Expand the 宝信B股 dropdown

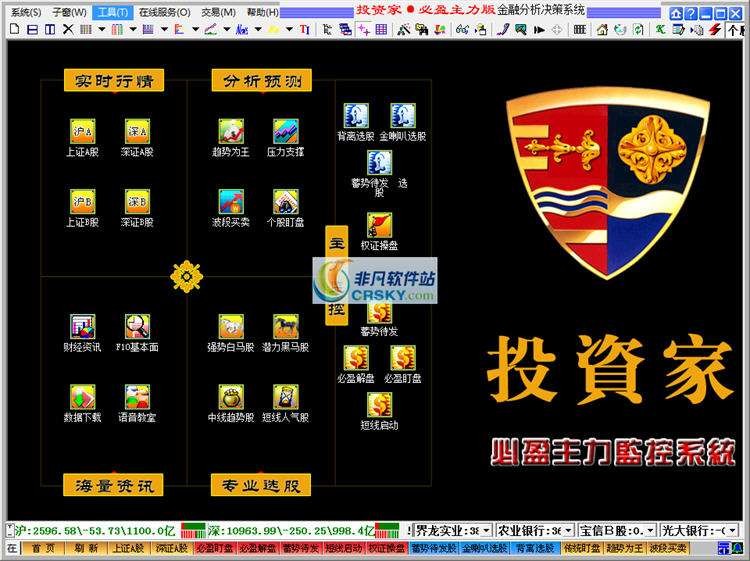[651, 530]
